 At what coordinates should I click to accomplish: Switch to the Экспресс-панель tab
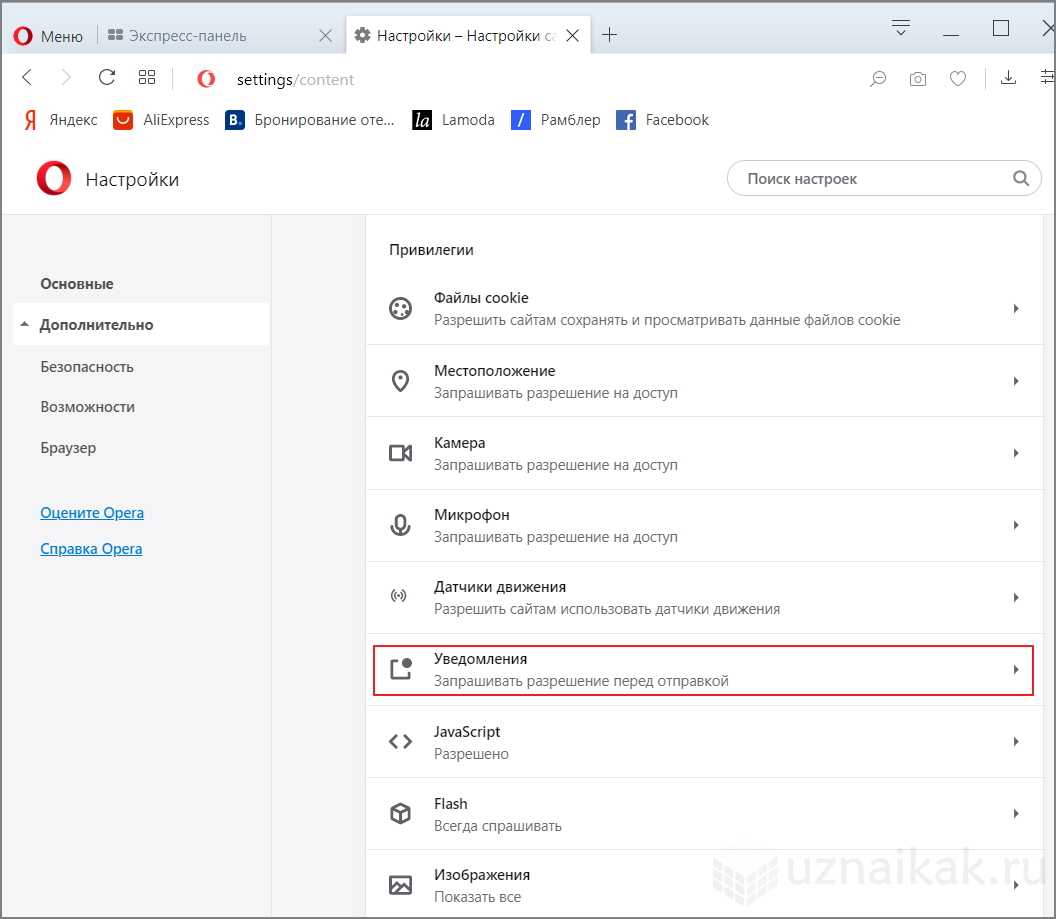pos(188,36)
